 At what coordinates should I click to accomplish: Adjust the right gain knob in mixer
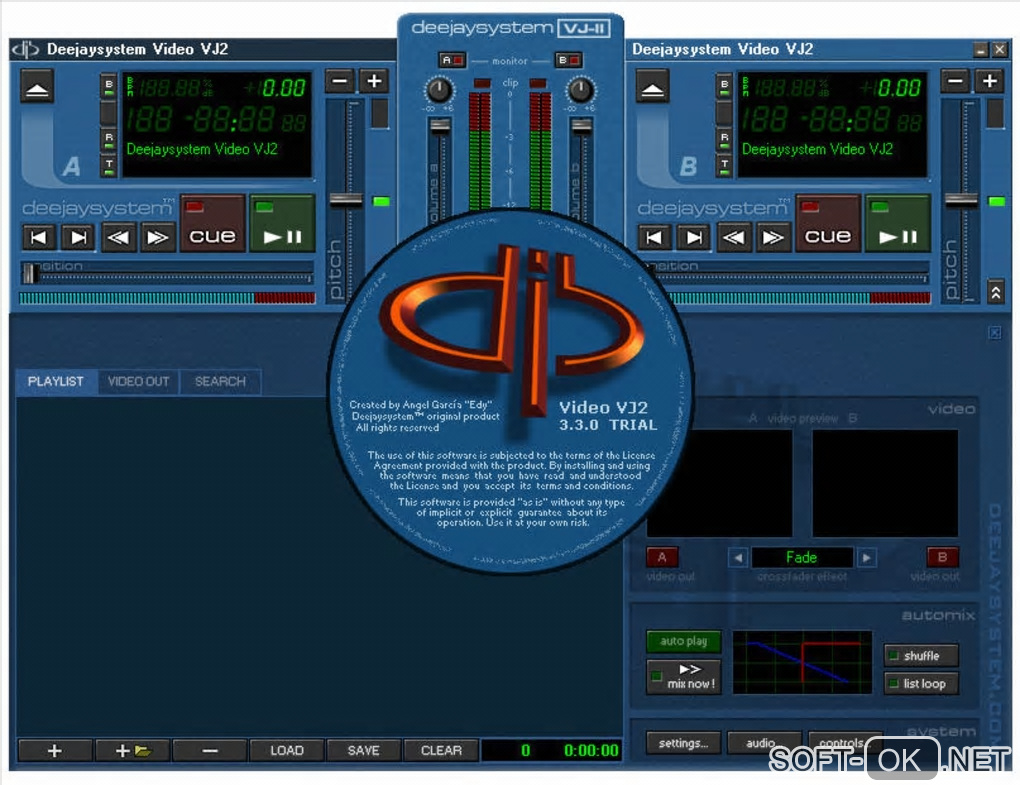coord(580,90)
